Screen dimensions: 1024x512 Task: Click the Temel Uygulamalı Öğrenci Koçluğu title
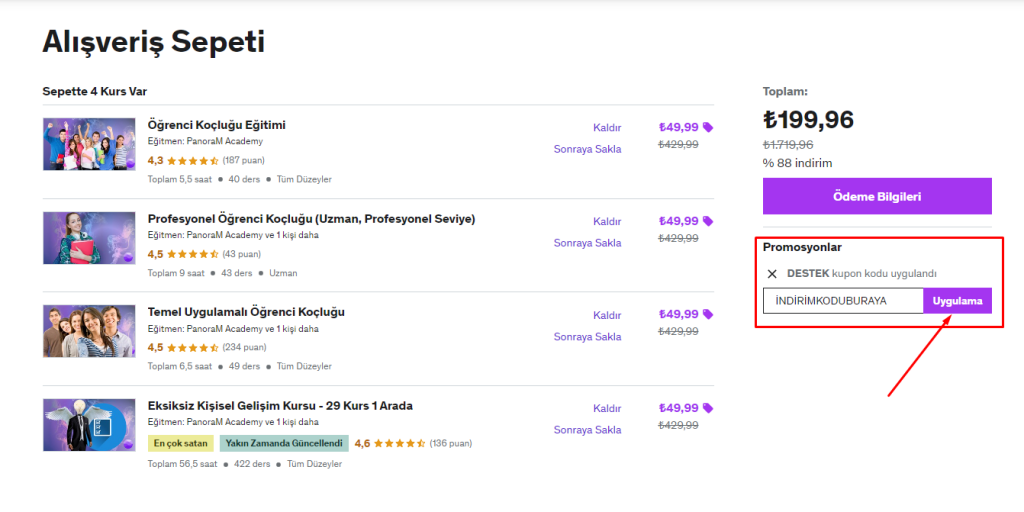point(246,312)
